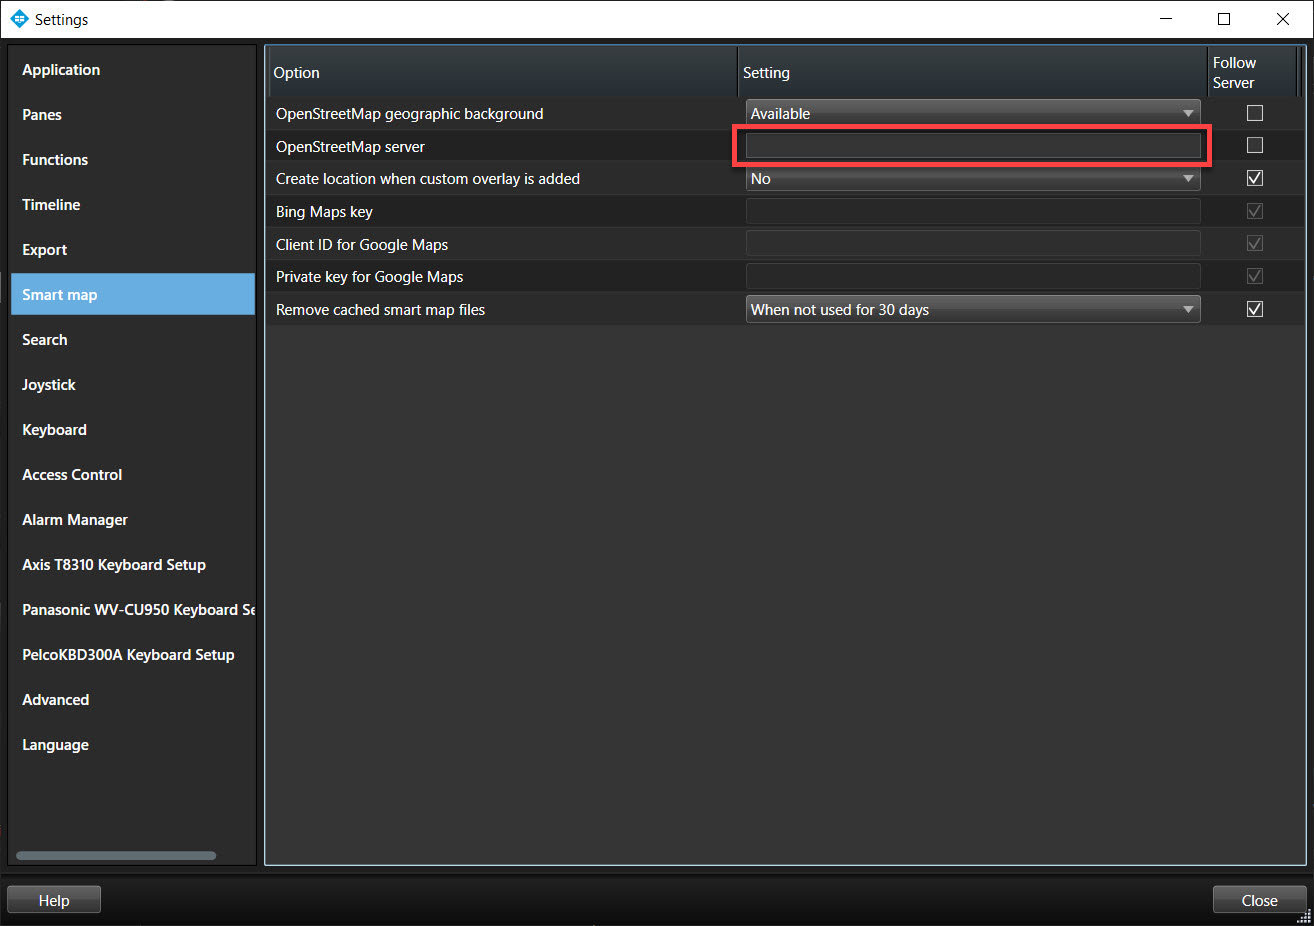
Task: Maximize the Settings window
Action: (1224, 19)
